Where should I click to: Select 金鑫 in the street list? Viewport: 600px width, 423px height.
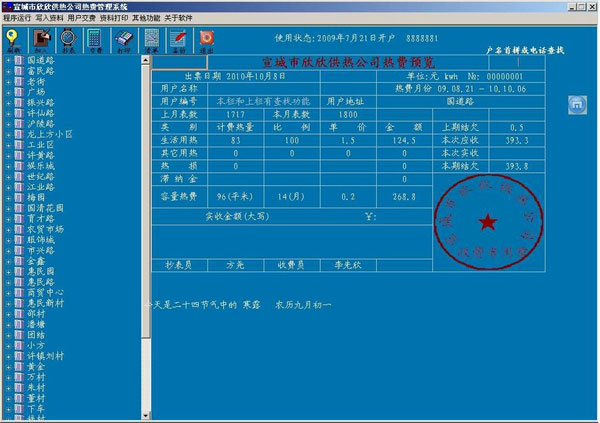point(36,261)
